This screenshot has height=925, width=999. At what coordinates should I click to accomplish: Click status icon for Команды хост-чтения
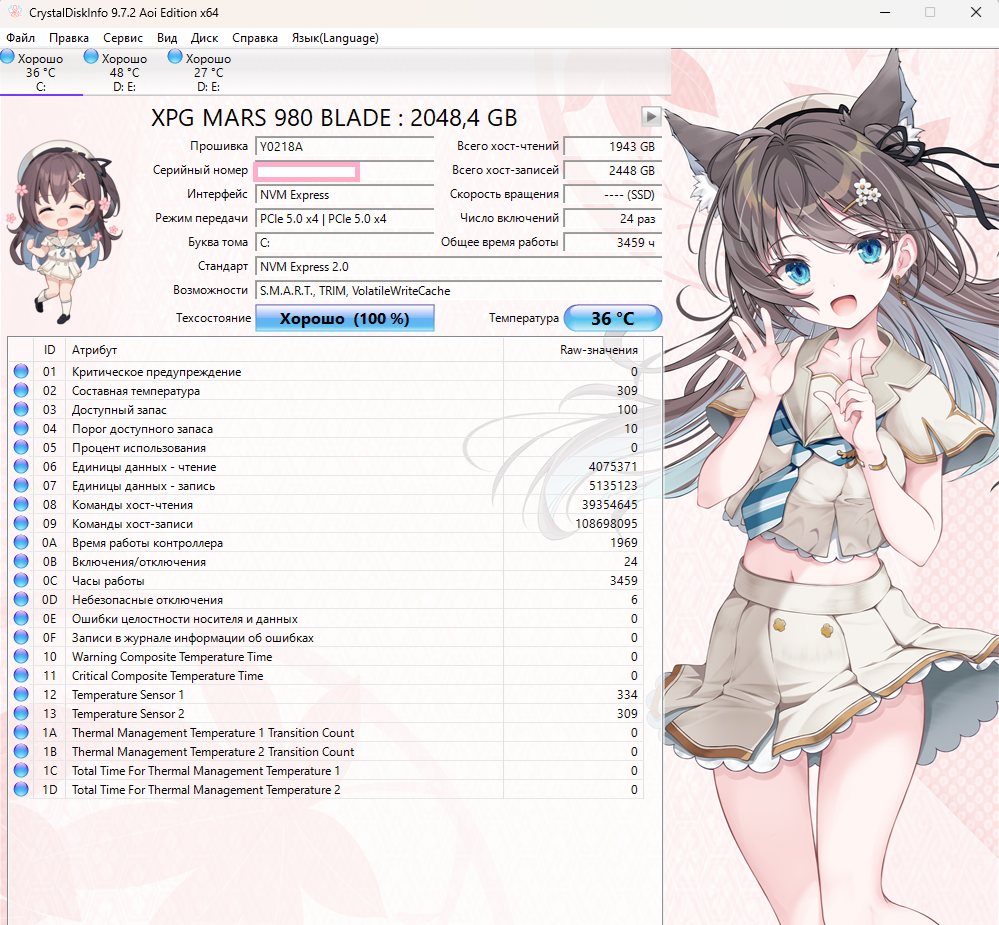click(21, 505)
